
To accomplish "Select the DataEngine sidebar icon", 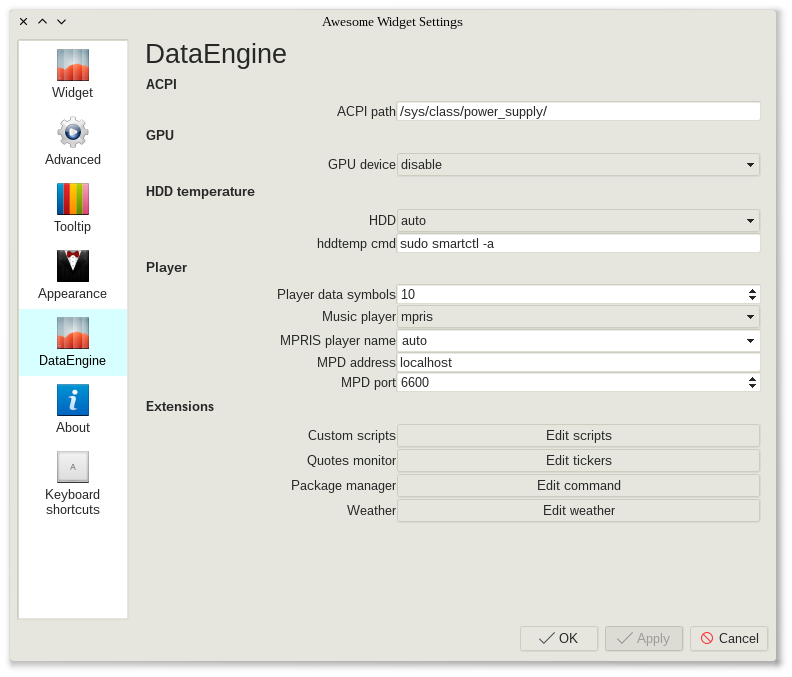I will coord(73,333).
